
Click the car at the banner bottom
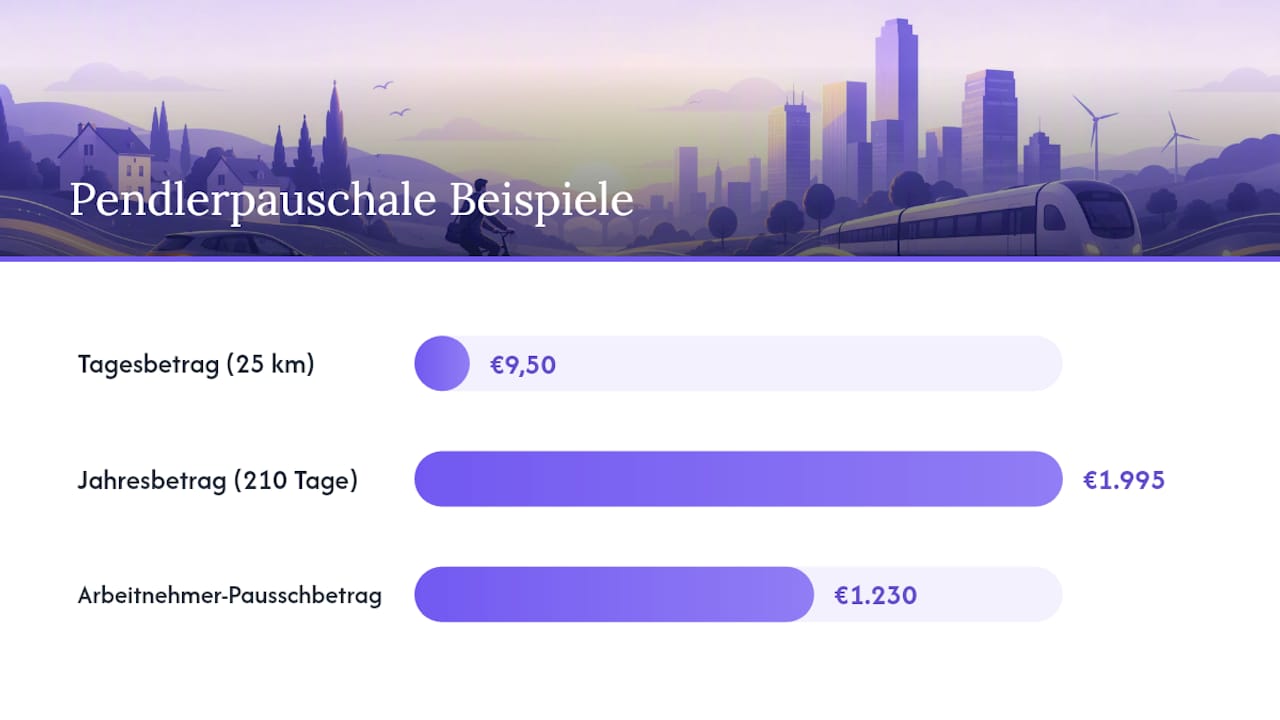[225, 244]
